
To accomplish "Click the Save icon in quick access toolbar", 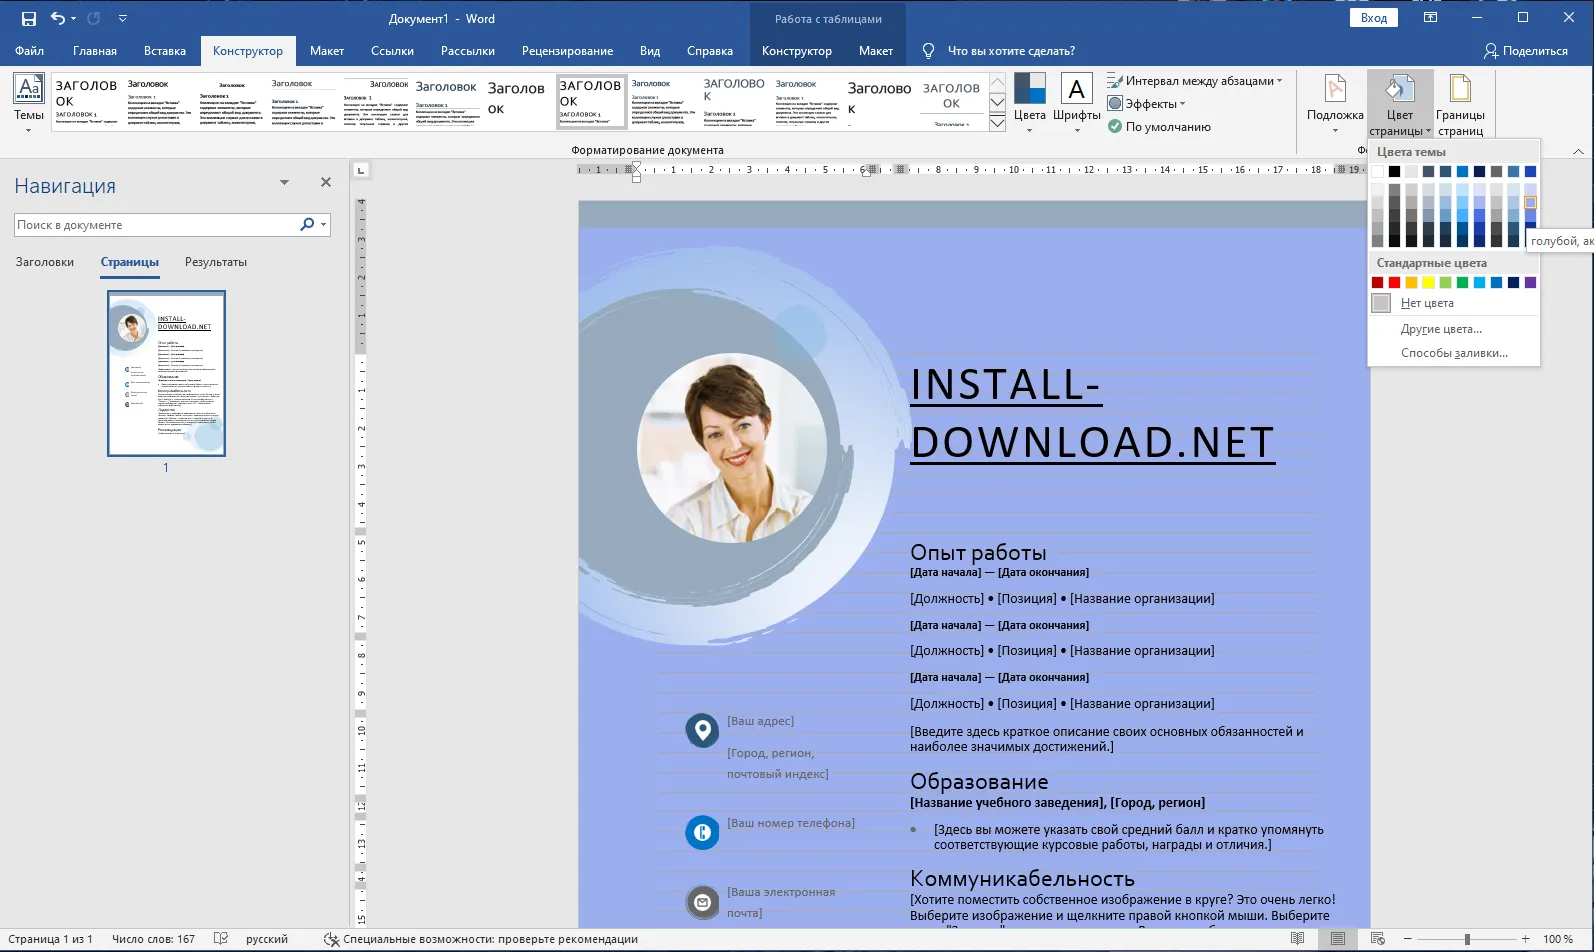I will point(28,18).
